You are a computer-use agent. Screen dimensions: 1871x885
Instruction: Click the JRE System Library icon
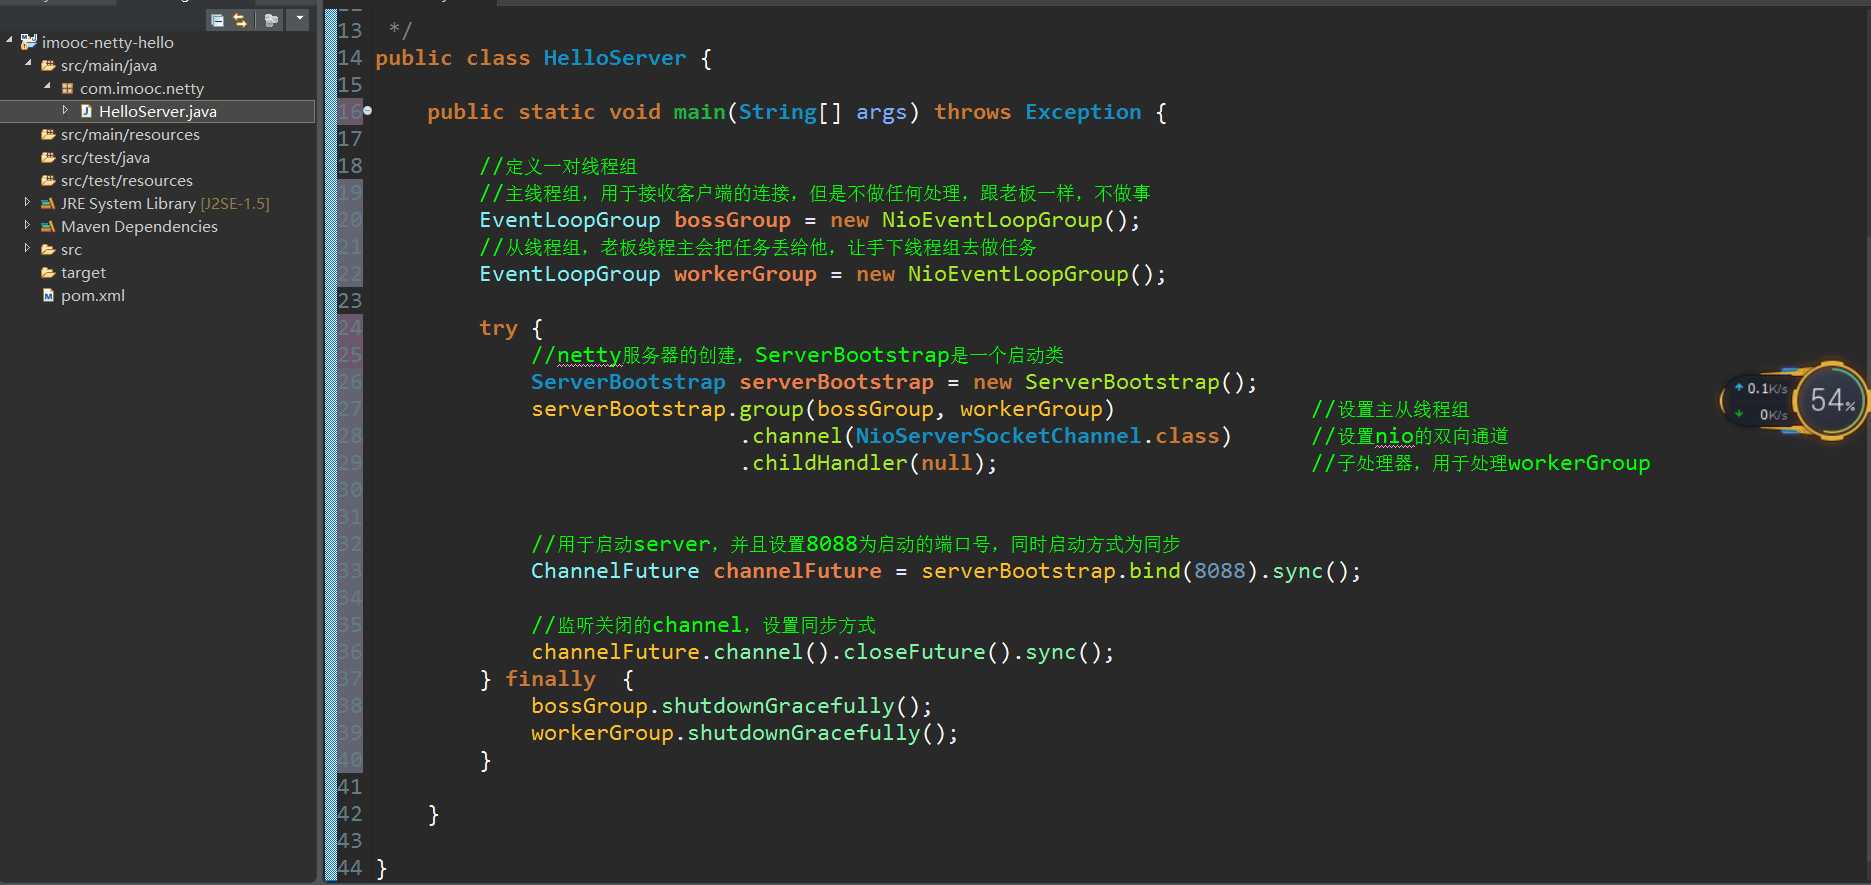point(48,203)
